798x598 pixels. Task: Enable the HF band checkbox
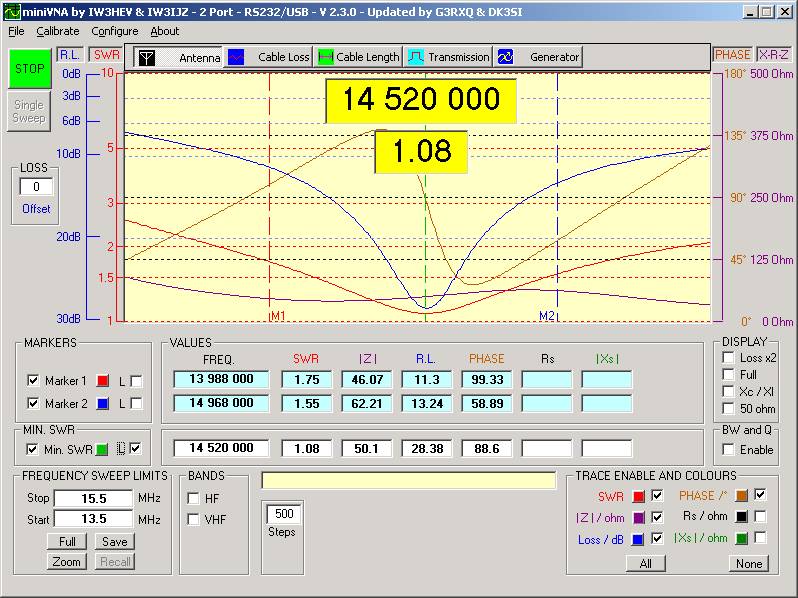coord(193,498)
